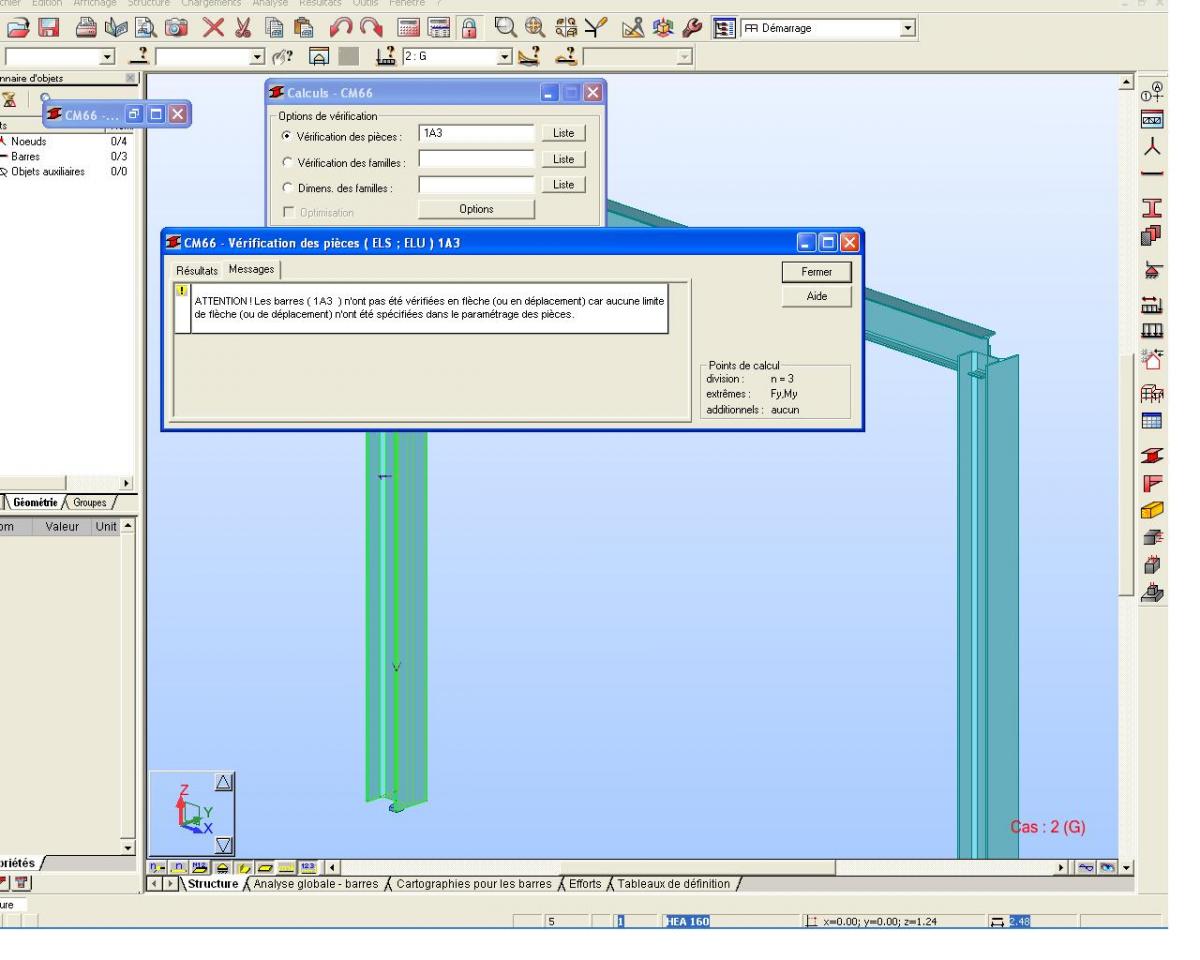1200x960 pixels.
Task: Open the load case 2: G dropdown
Action: coord(507,59)
